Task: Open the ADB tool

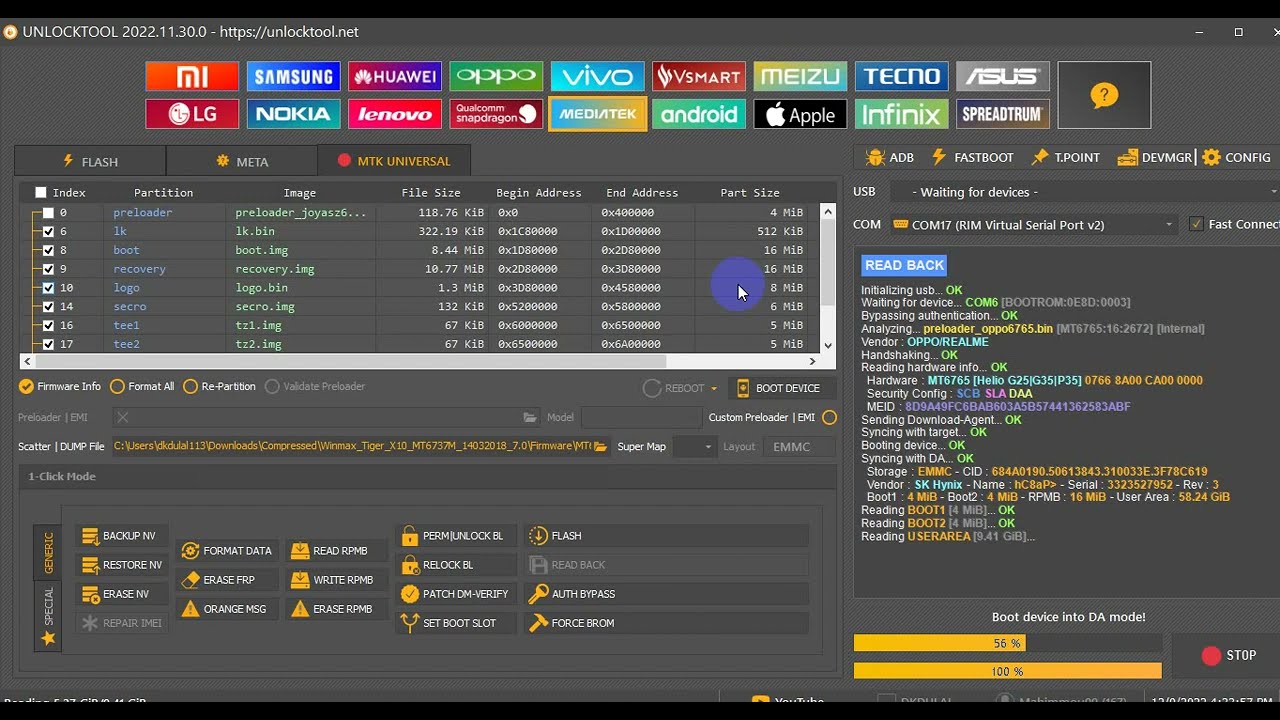Action: pos(890,157)
